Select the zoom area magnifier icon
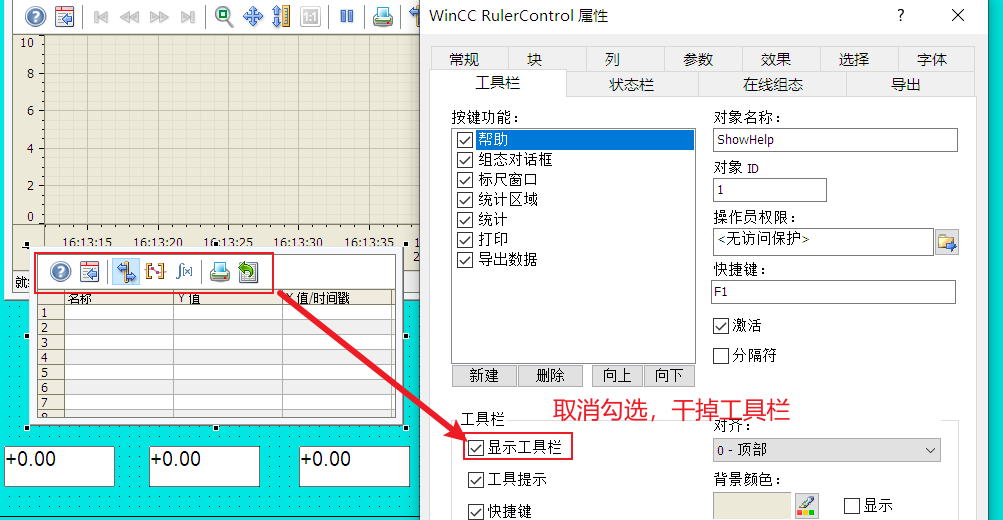The image size is (1003, 520). click(x=223, y=16)
